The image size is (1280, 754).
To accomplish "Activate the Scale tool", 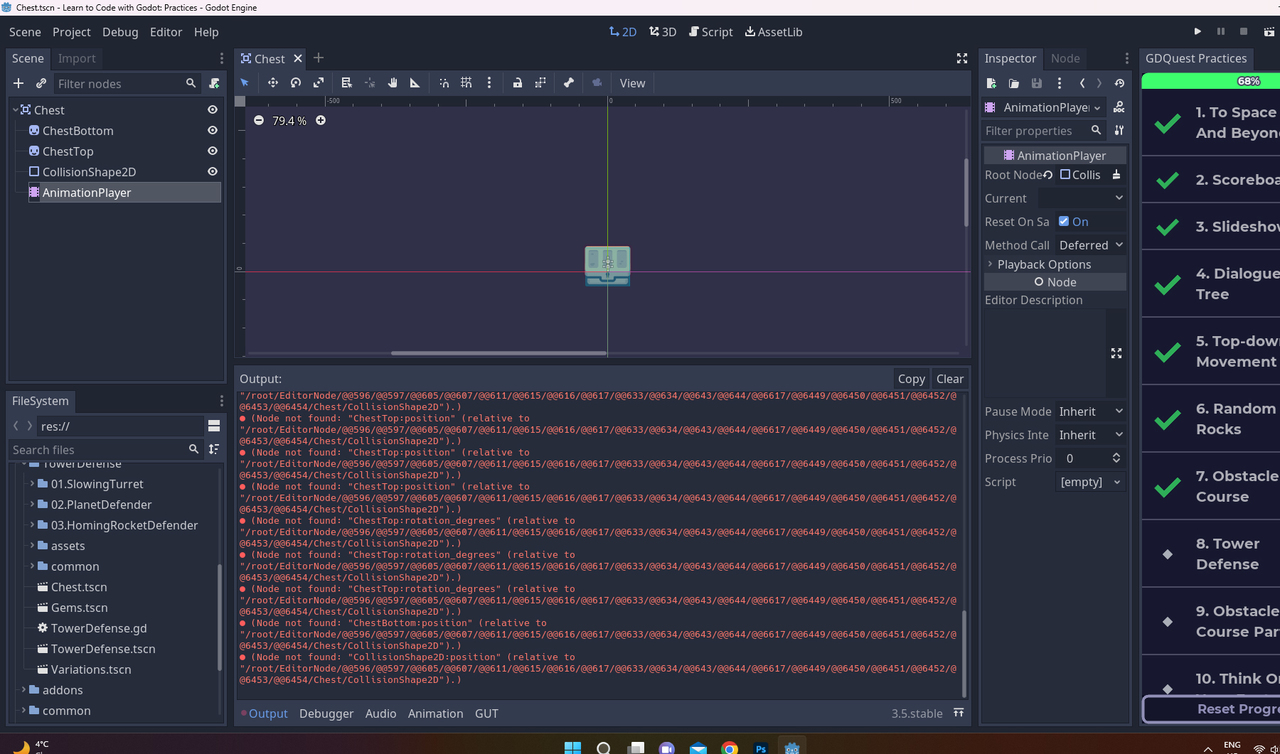I will [x=320, y=83].
